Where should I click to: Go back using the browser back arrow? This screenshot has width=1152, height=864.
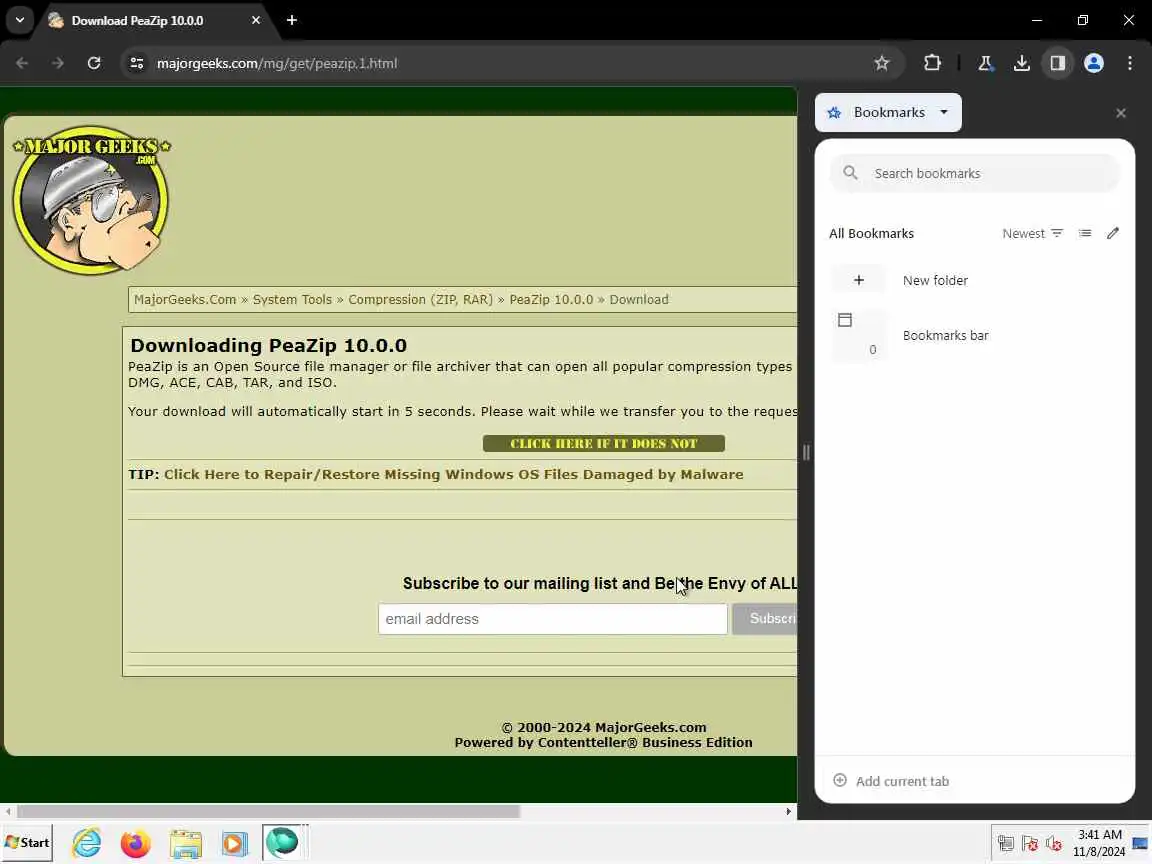pyautogui.click(x=22, y=63)
